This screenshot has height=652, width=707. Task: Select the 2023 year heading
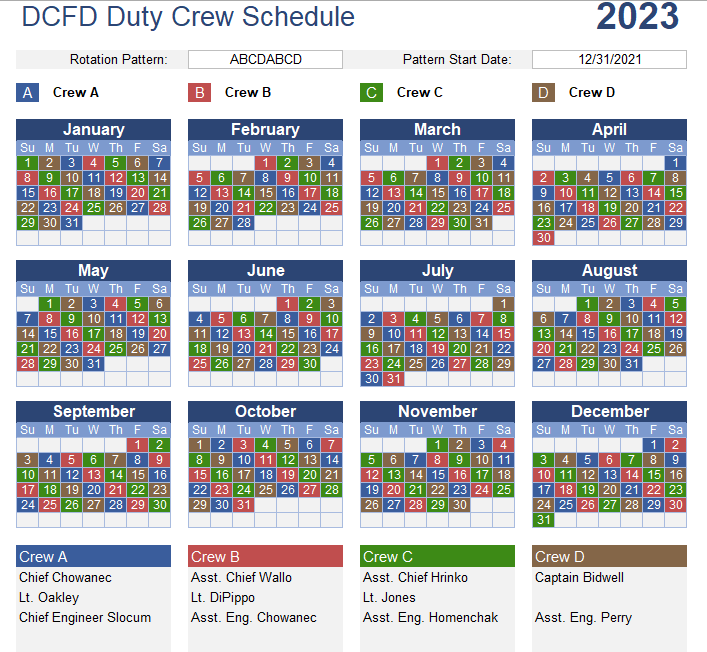coord(637,17)
